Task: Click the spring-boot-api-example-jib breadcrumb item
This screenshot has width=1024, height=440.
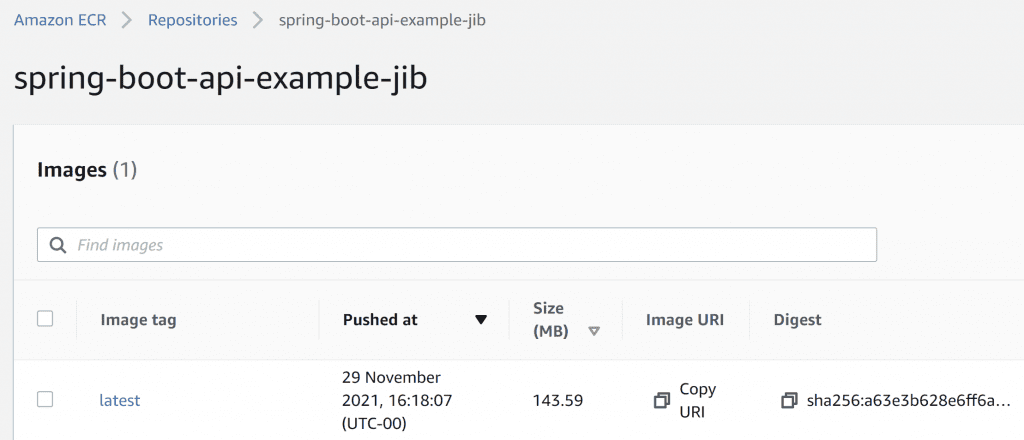Action: point(383,19)
